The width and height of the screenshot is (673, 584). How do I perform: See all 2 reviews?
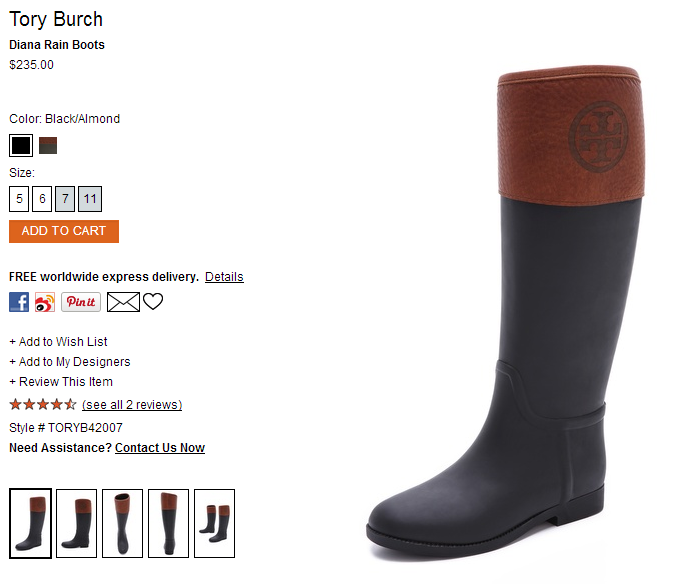[x=132, y=405]
